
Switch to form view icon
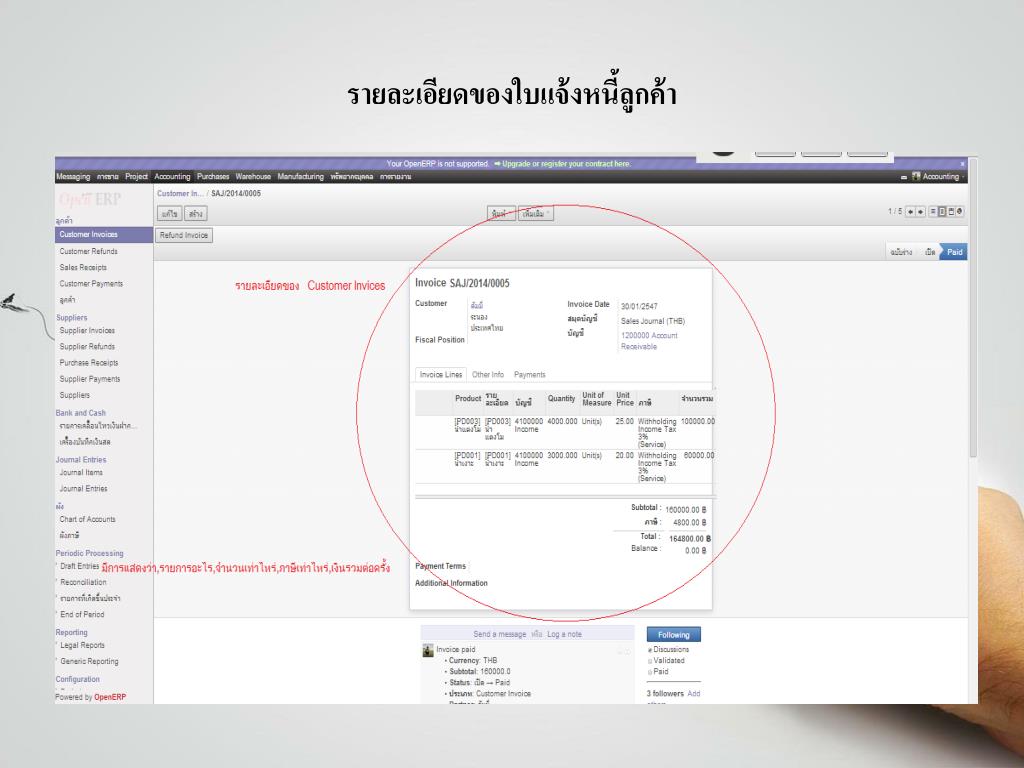click(942, 212)
